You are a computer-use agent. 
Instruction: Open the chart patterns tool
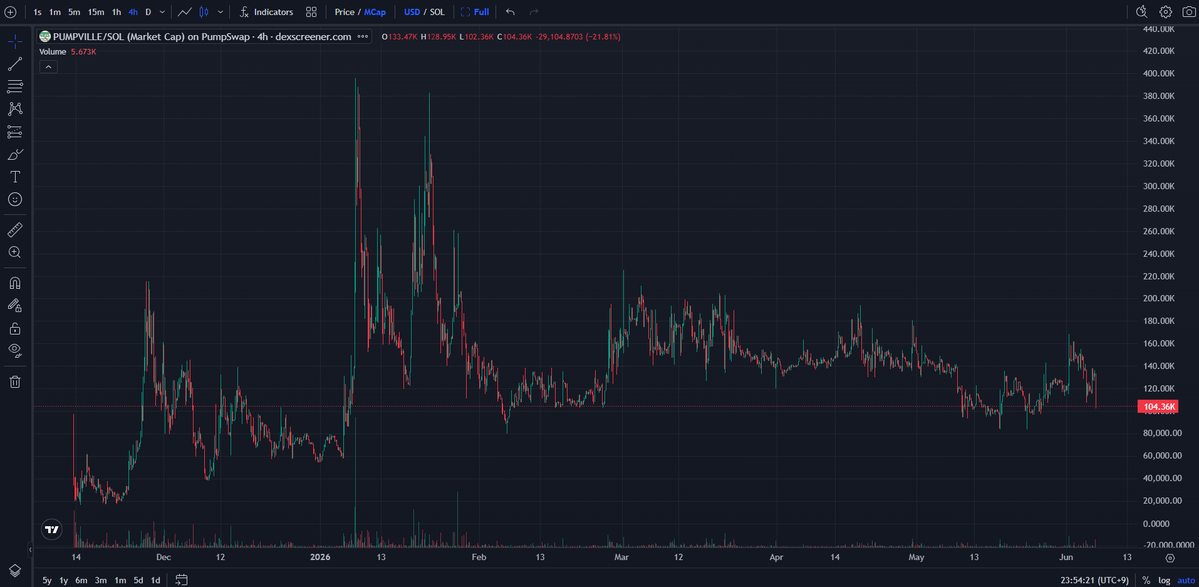15,109
